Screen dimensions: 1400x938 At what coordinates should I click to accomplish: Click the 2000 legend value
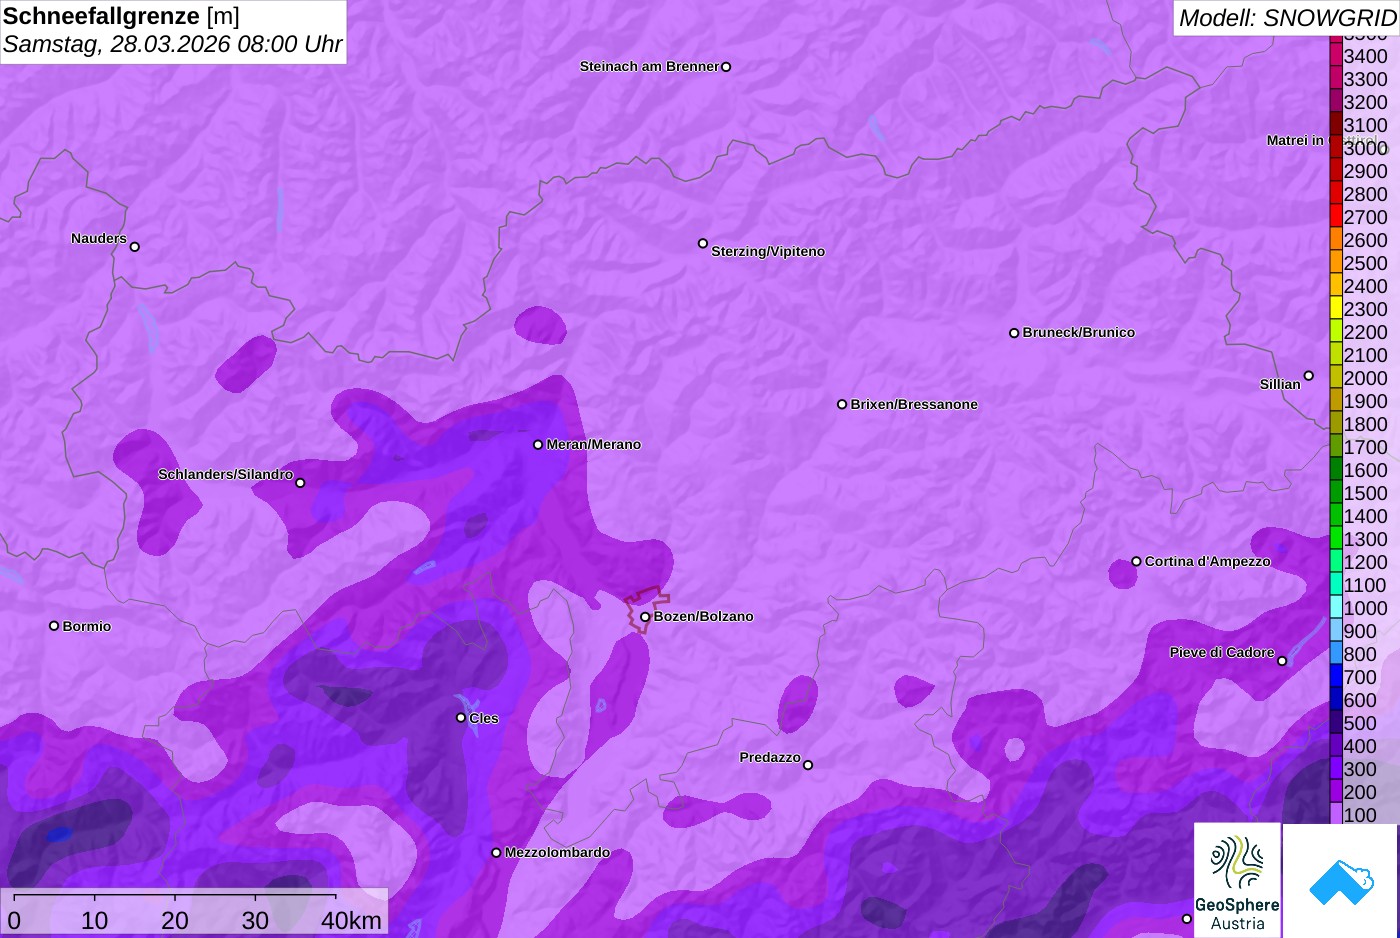tap(1366, 378)
